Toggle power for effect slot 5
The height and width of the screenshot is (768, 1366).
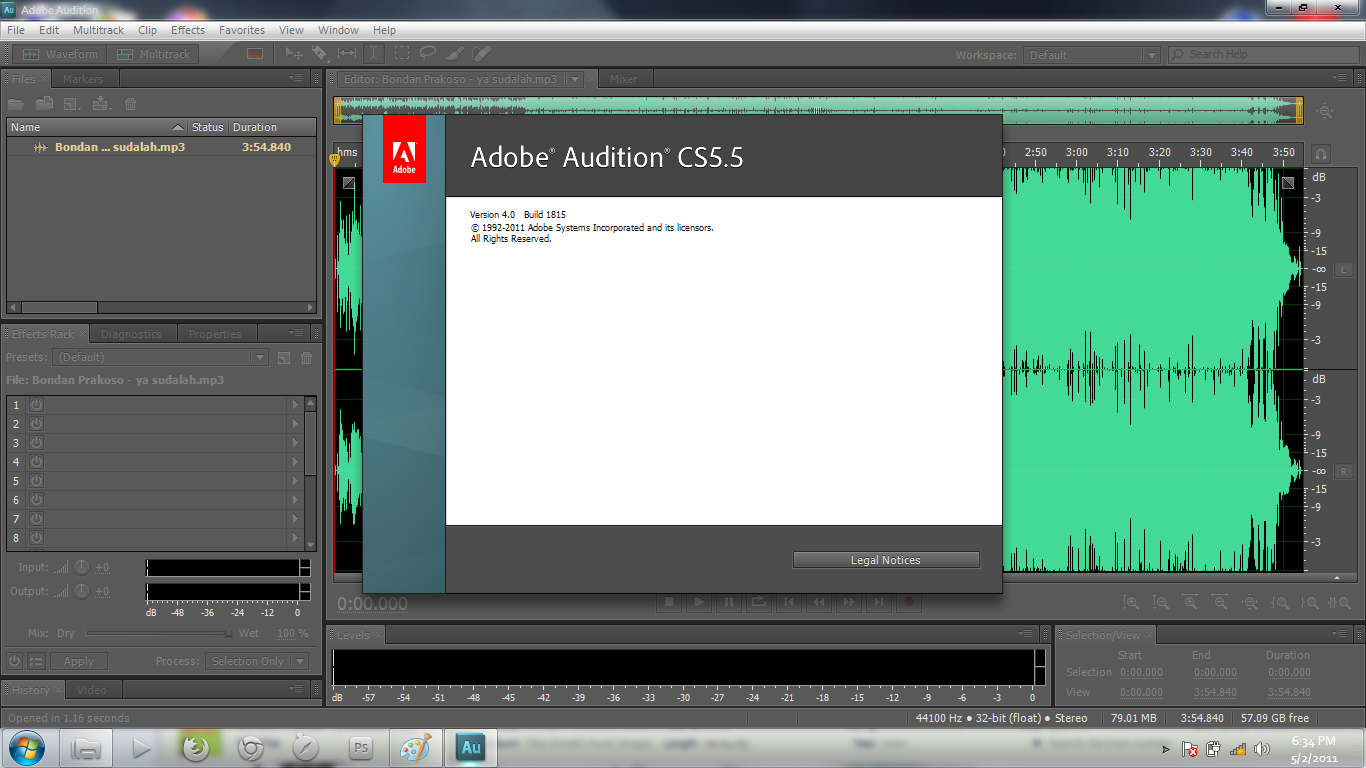click(36, 481)
